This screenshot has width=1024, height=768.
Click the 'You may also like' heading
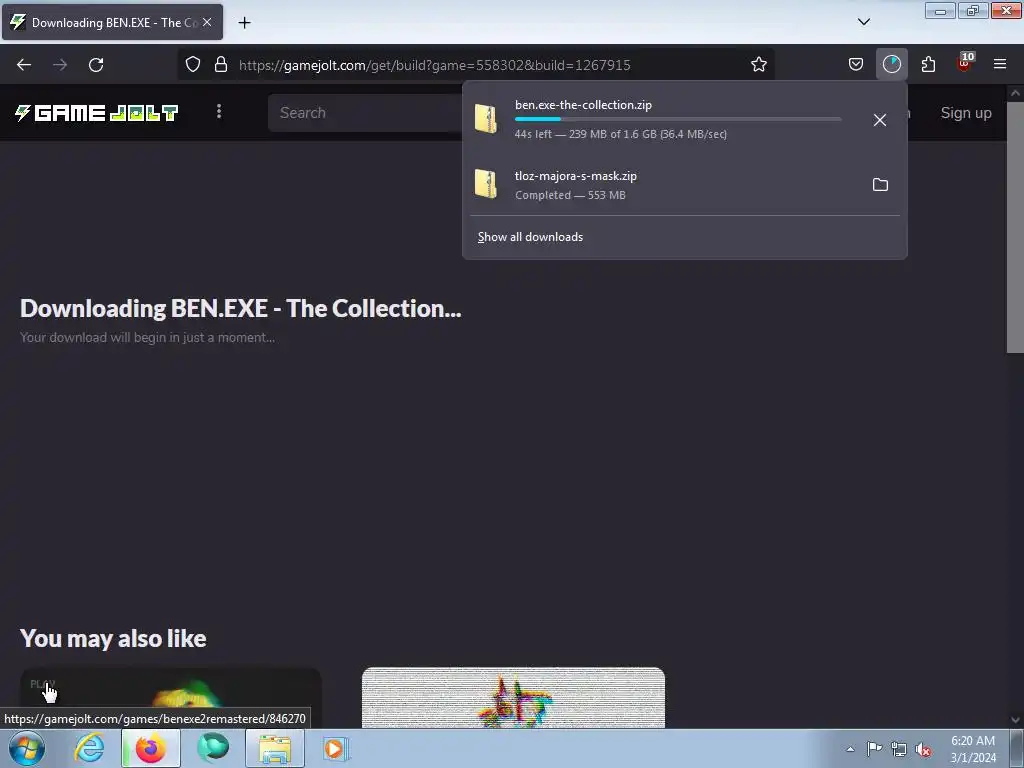[113, 638]
